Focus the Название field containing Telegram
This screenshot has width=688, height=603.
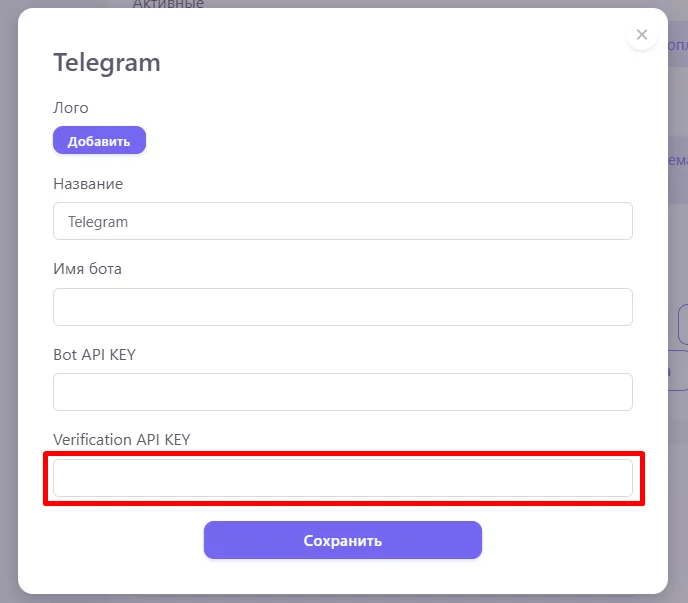click(343, 221)
